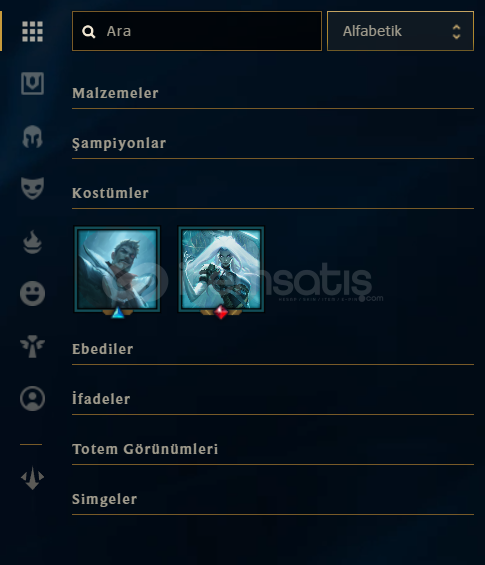This screenshot has height=565, width=485.
Task: Expand the Şampiyonlar section header
Action: coord(273,143)
